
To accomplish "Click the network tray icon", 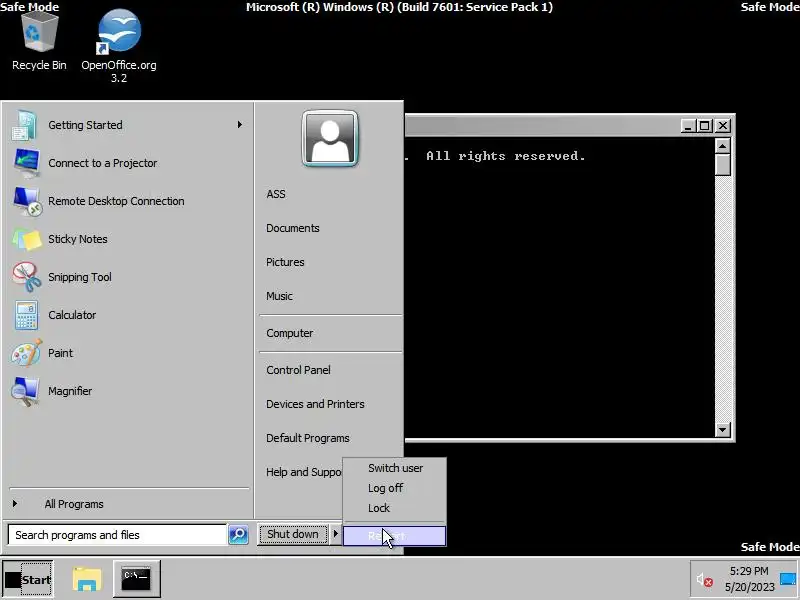I will coord(788,579).
